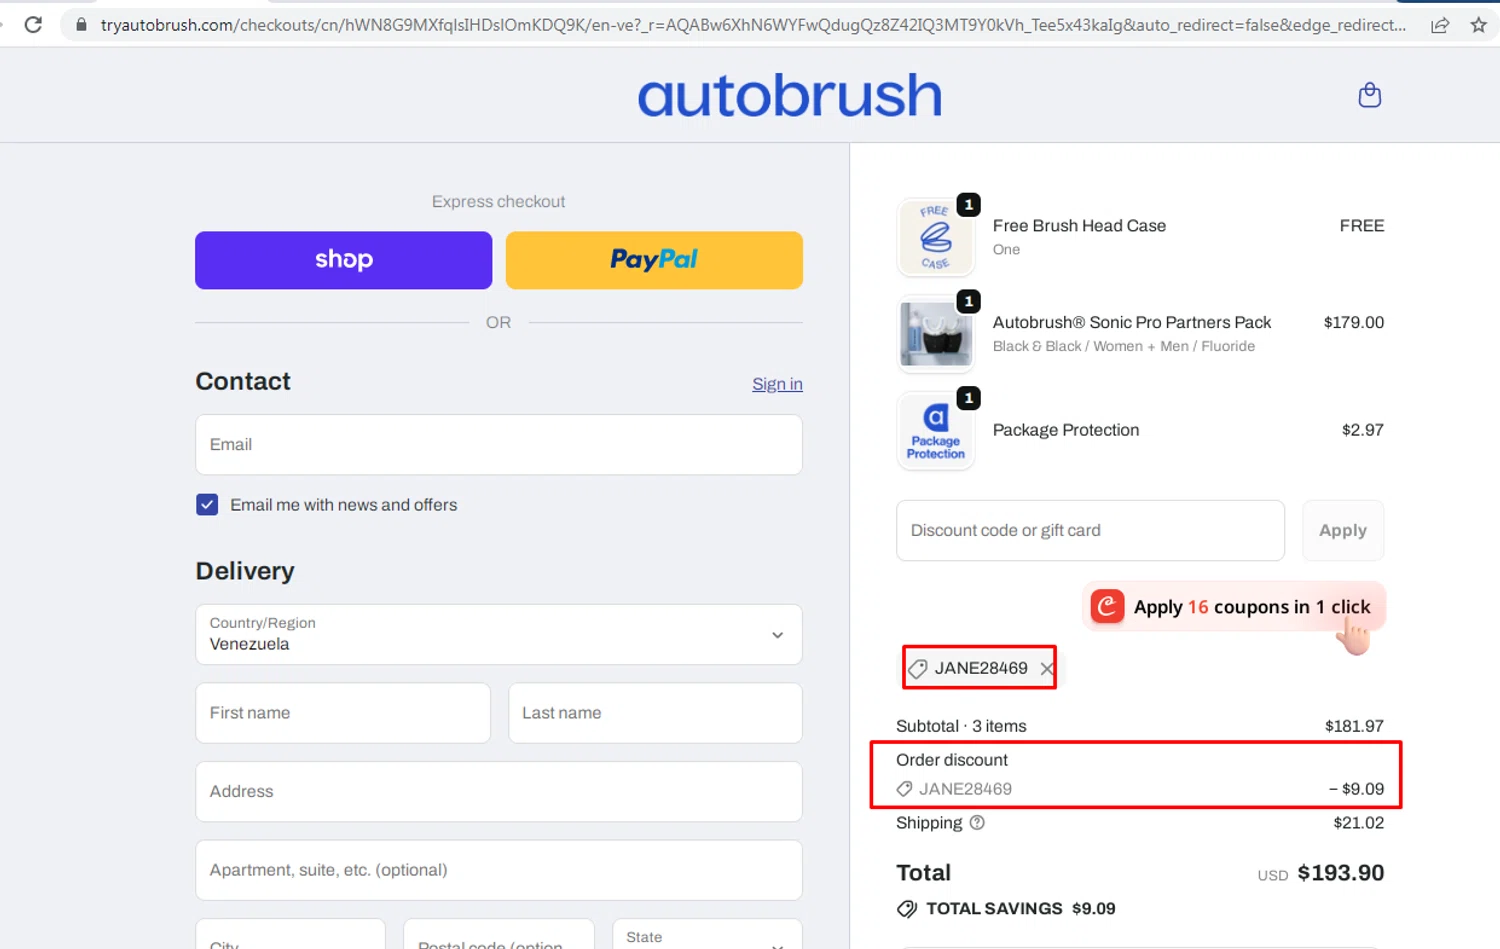The image size is (1500, 949).
Task: Open the shopping bag cart icon
Action: 1370,95
